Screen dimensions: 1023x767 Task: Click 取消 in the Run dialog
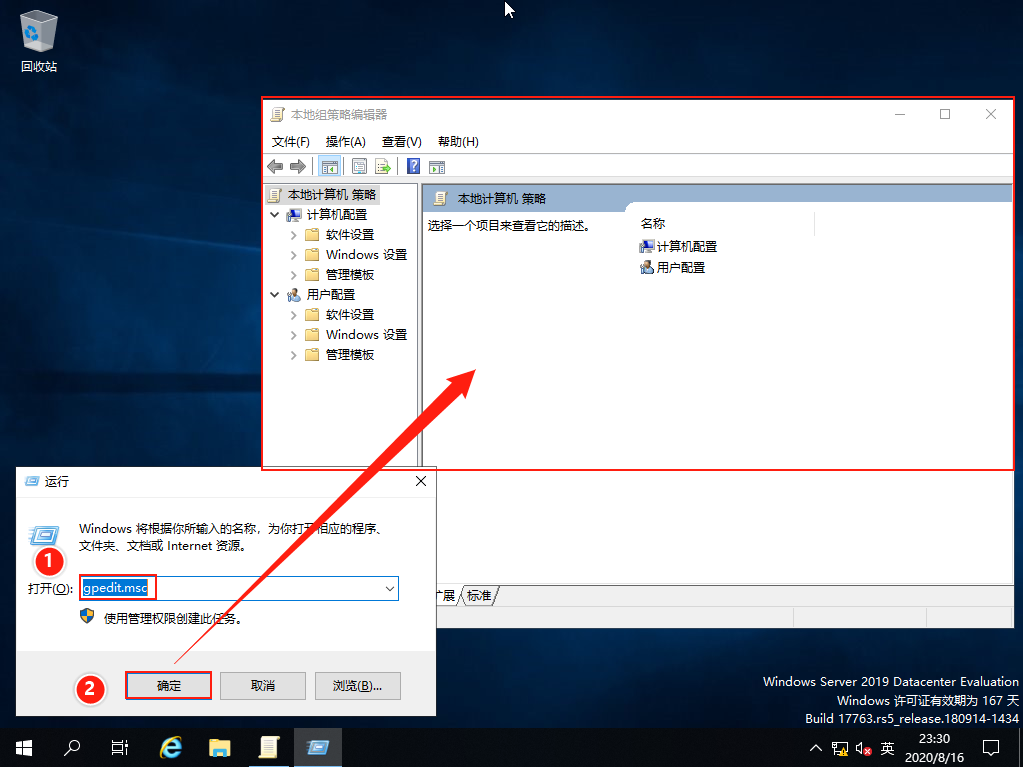click(x=263, y=685)
